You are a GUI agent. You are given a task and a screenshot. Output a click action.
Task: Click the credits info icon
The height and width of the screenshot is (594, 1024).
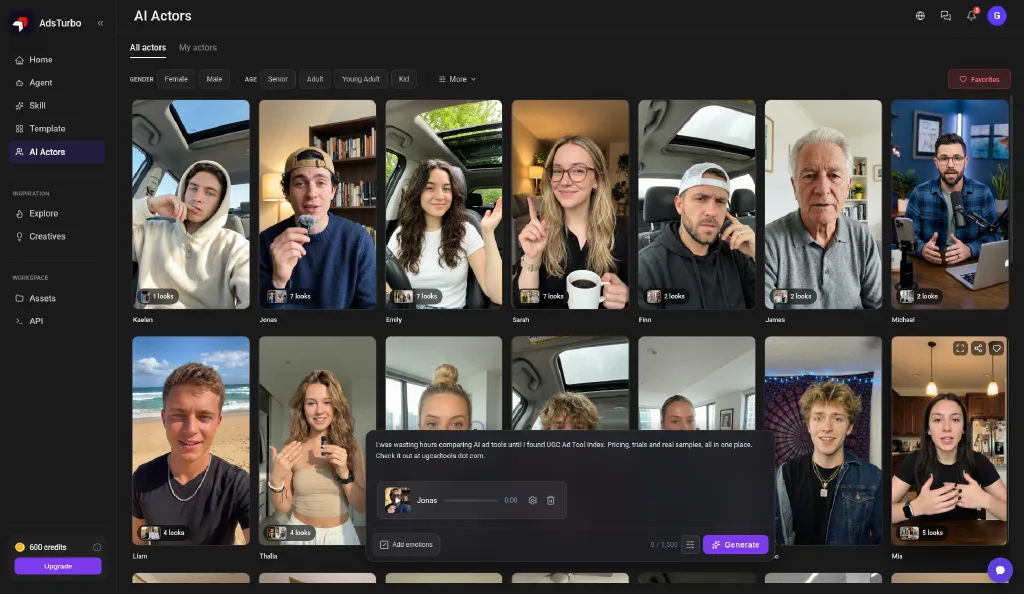[x=97, y=547]
